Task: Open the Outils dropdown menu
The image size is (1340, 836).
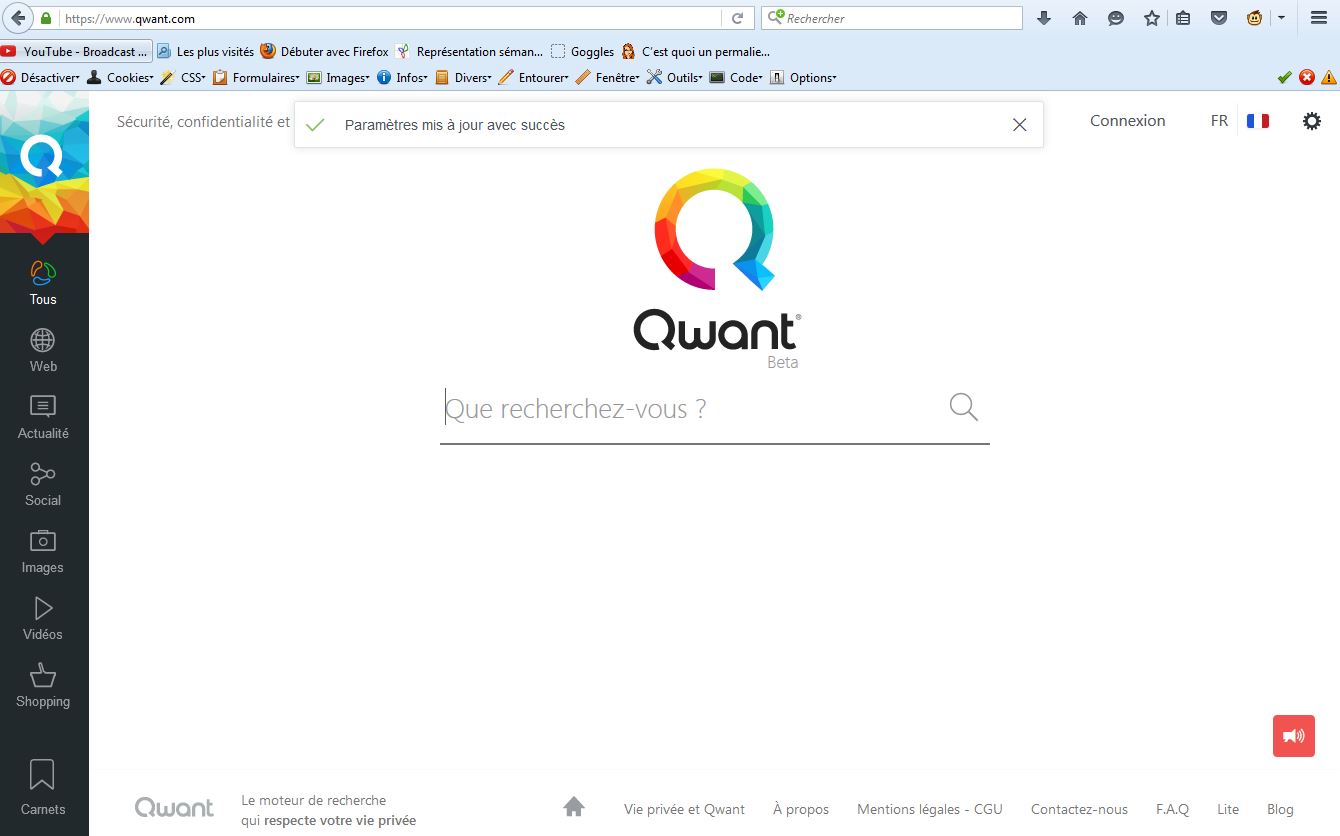Action: (x=675, y=77)
